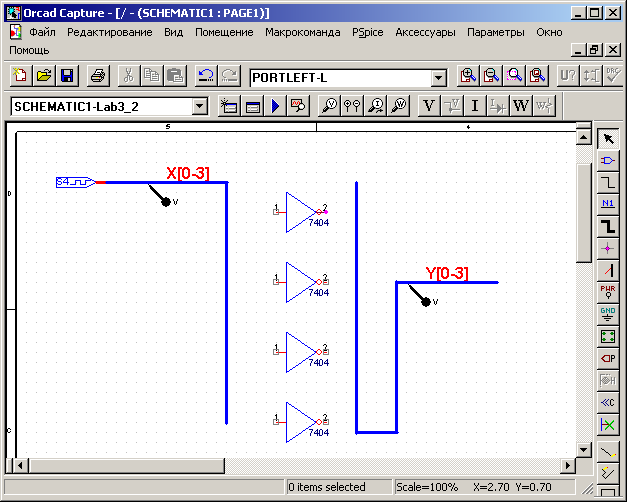Select the X[0-3] bus label

coord(188,173)
